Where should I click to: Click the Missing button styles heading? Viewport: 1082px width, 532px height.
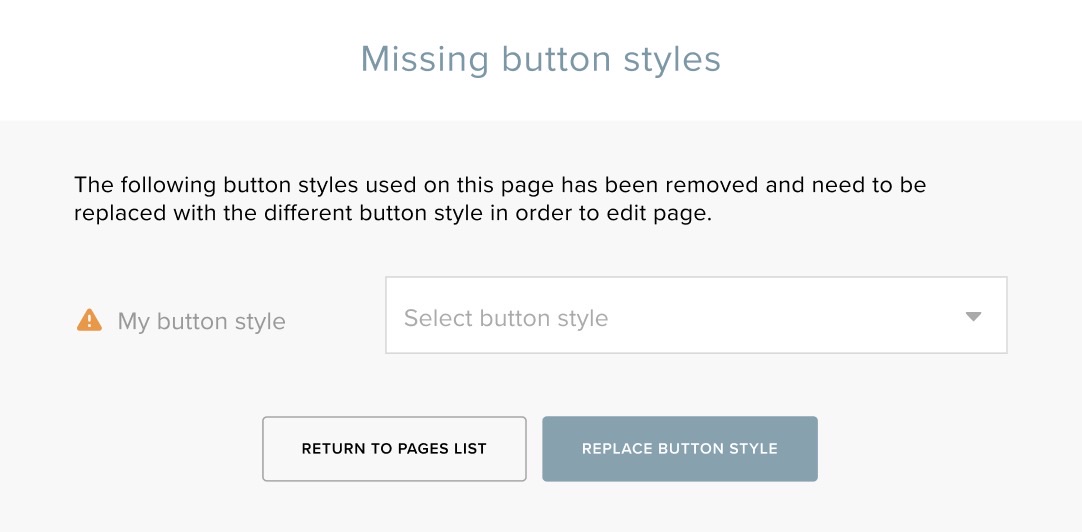pyautogui.click(x=541, y=59)
